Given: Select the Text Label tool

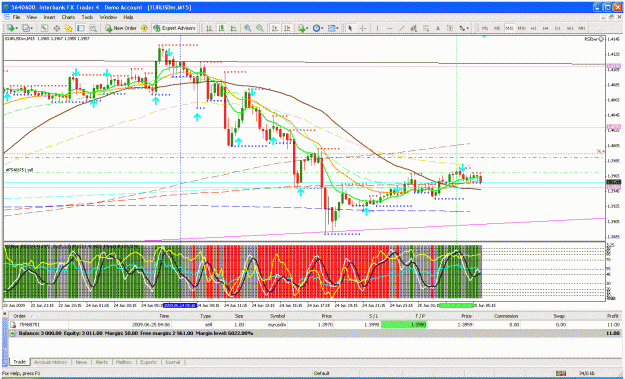Looking at the screenshot, I should click(x=450, y=28).
